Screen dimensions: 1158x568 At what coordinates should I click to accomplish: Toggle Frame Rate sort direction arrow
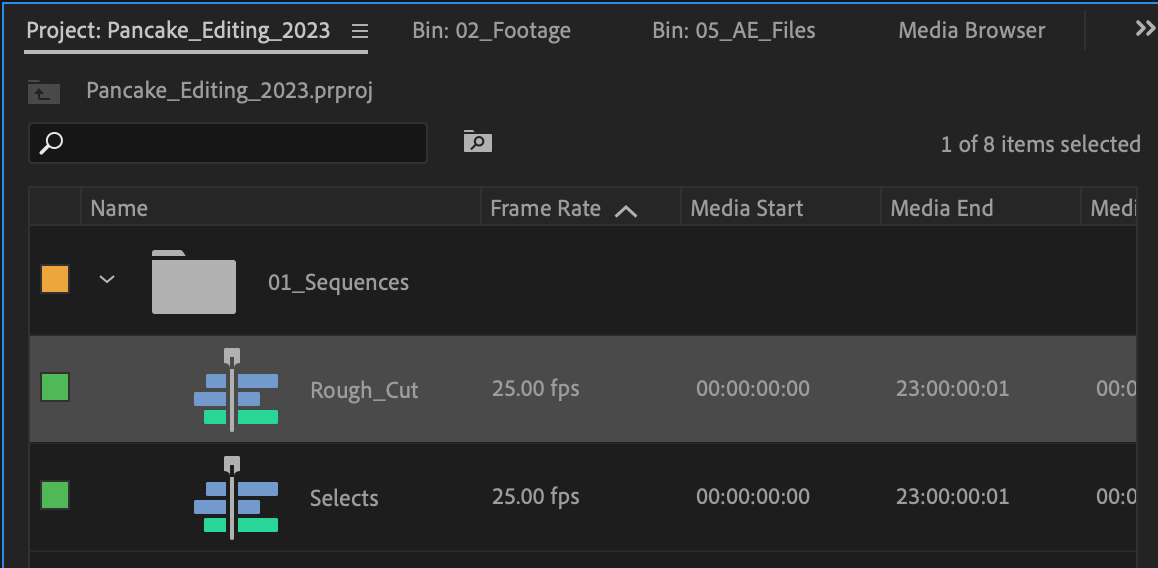626,210
